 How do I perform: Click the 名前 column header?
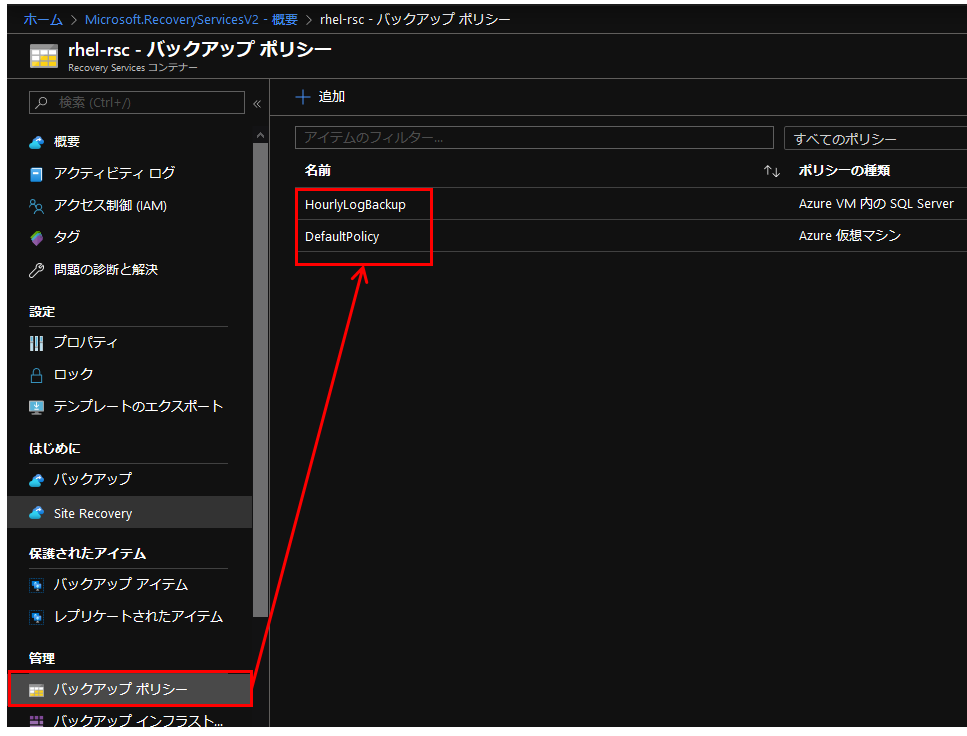(x=318, y=170)
